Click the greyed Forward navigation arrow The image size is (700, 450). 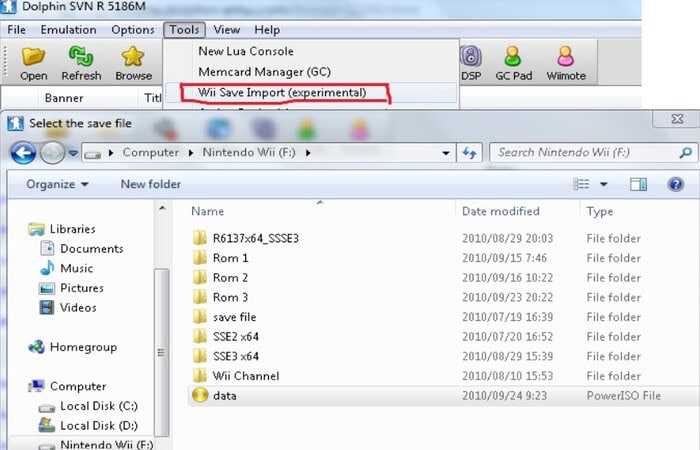52,153
